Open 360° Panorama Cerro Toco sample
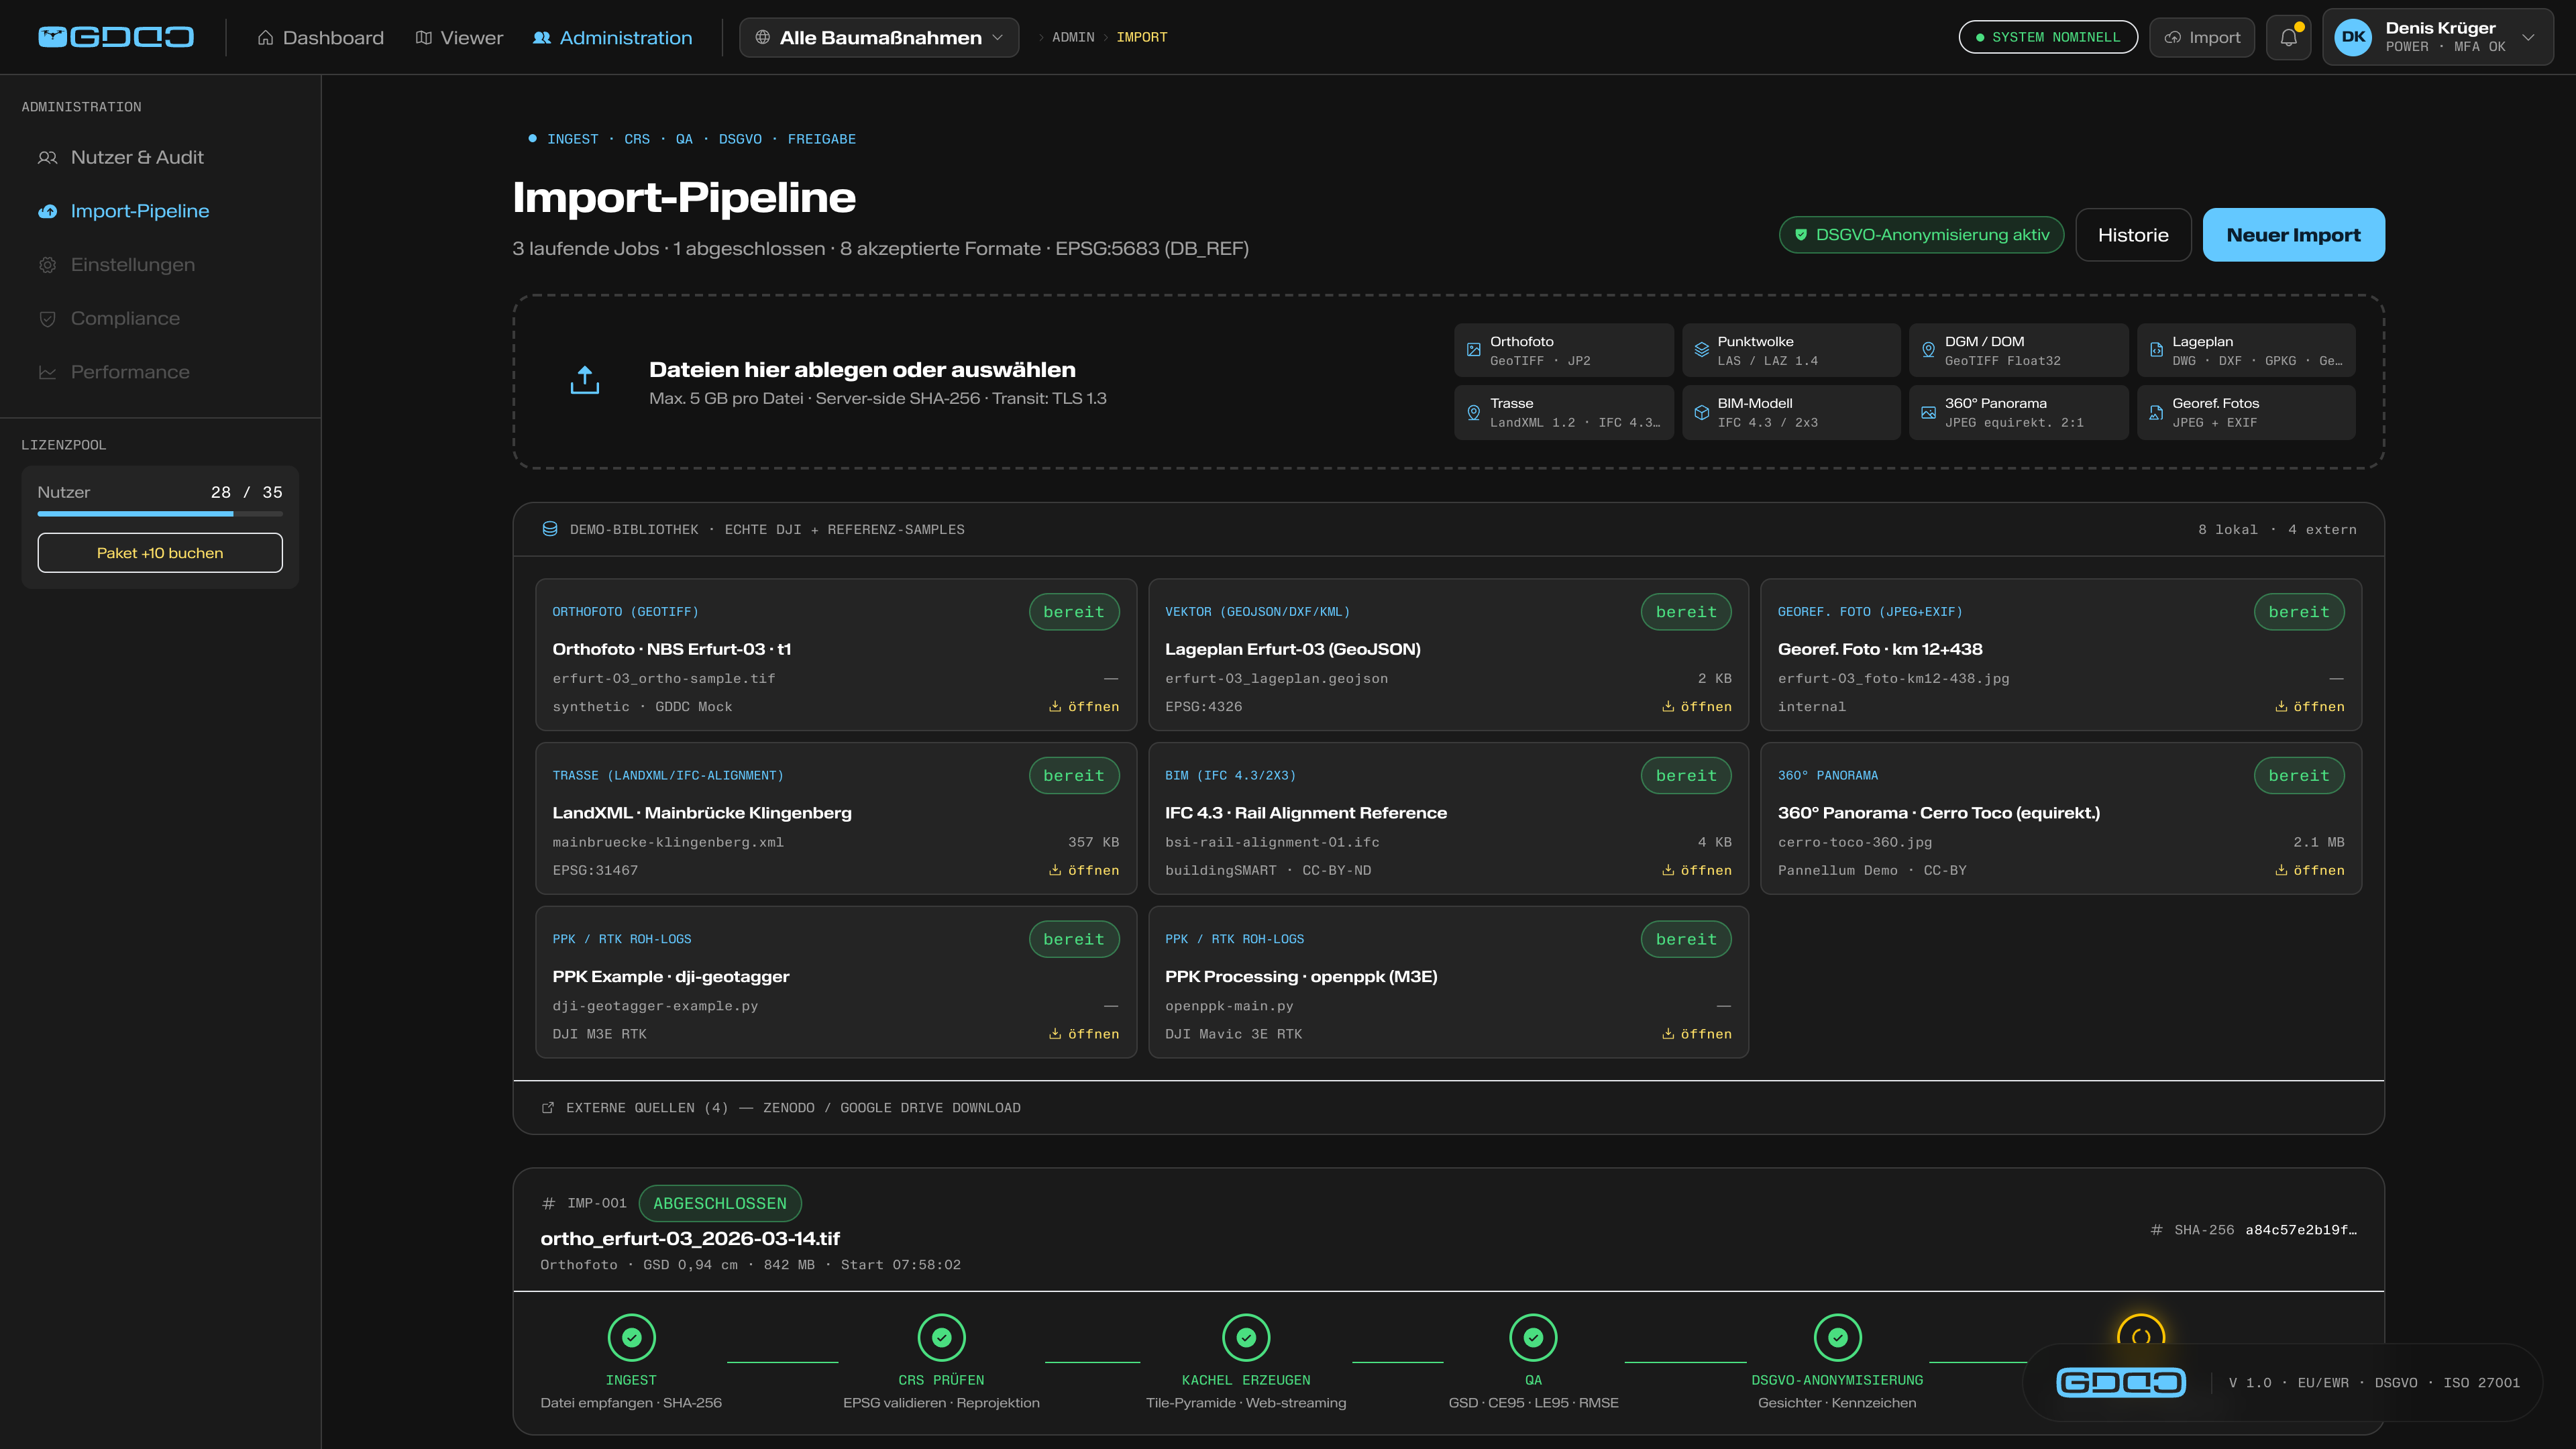 pos(2309,871)
